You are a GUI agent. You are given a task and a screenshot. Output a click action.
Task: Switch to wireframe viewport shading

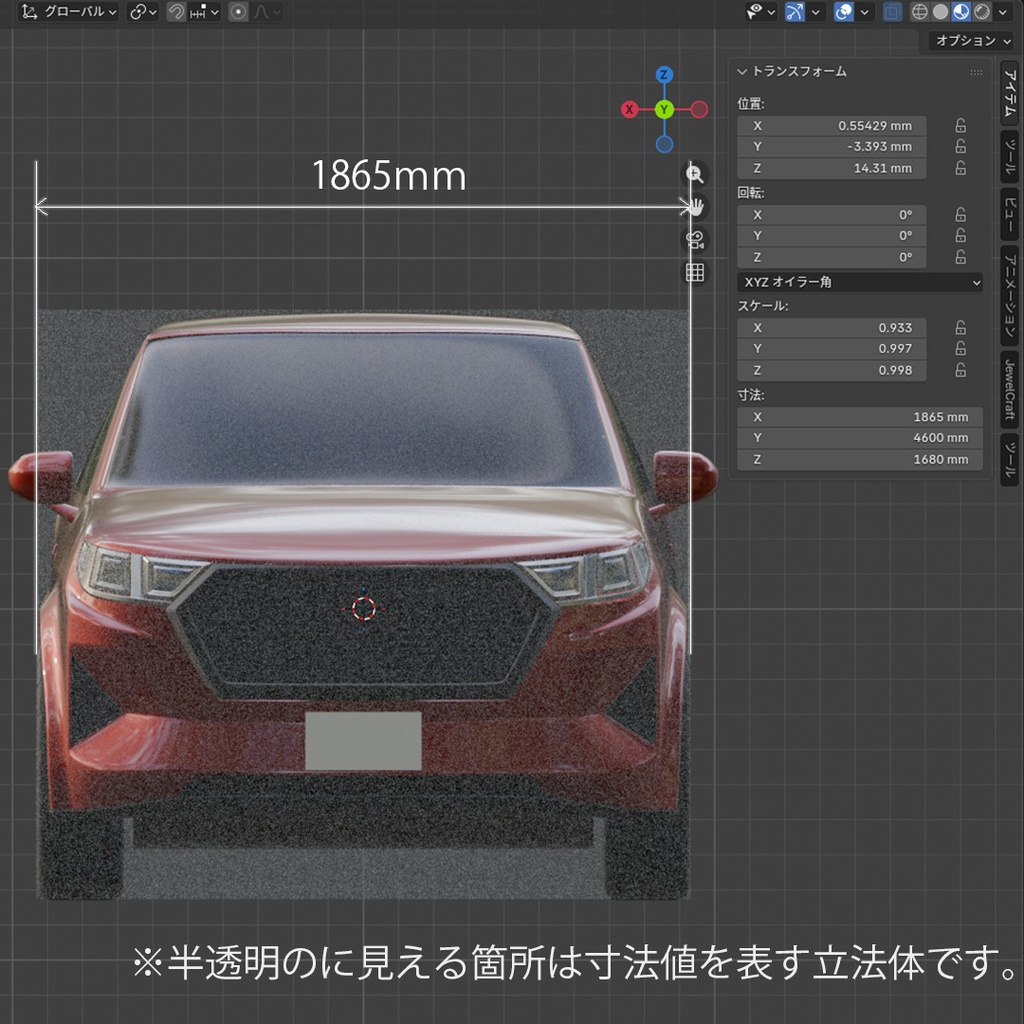tap(920, 12)
